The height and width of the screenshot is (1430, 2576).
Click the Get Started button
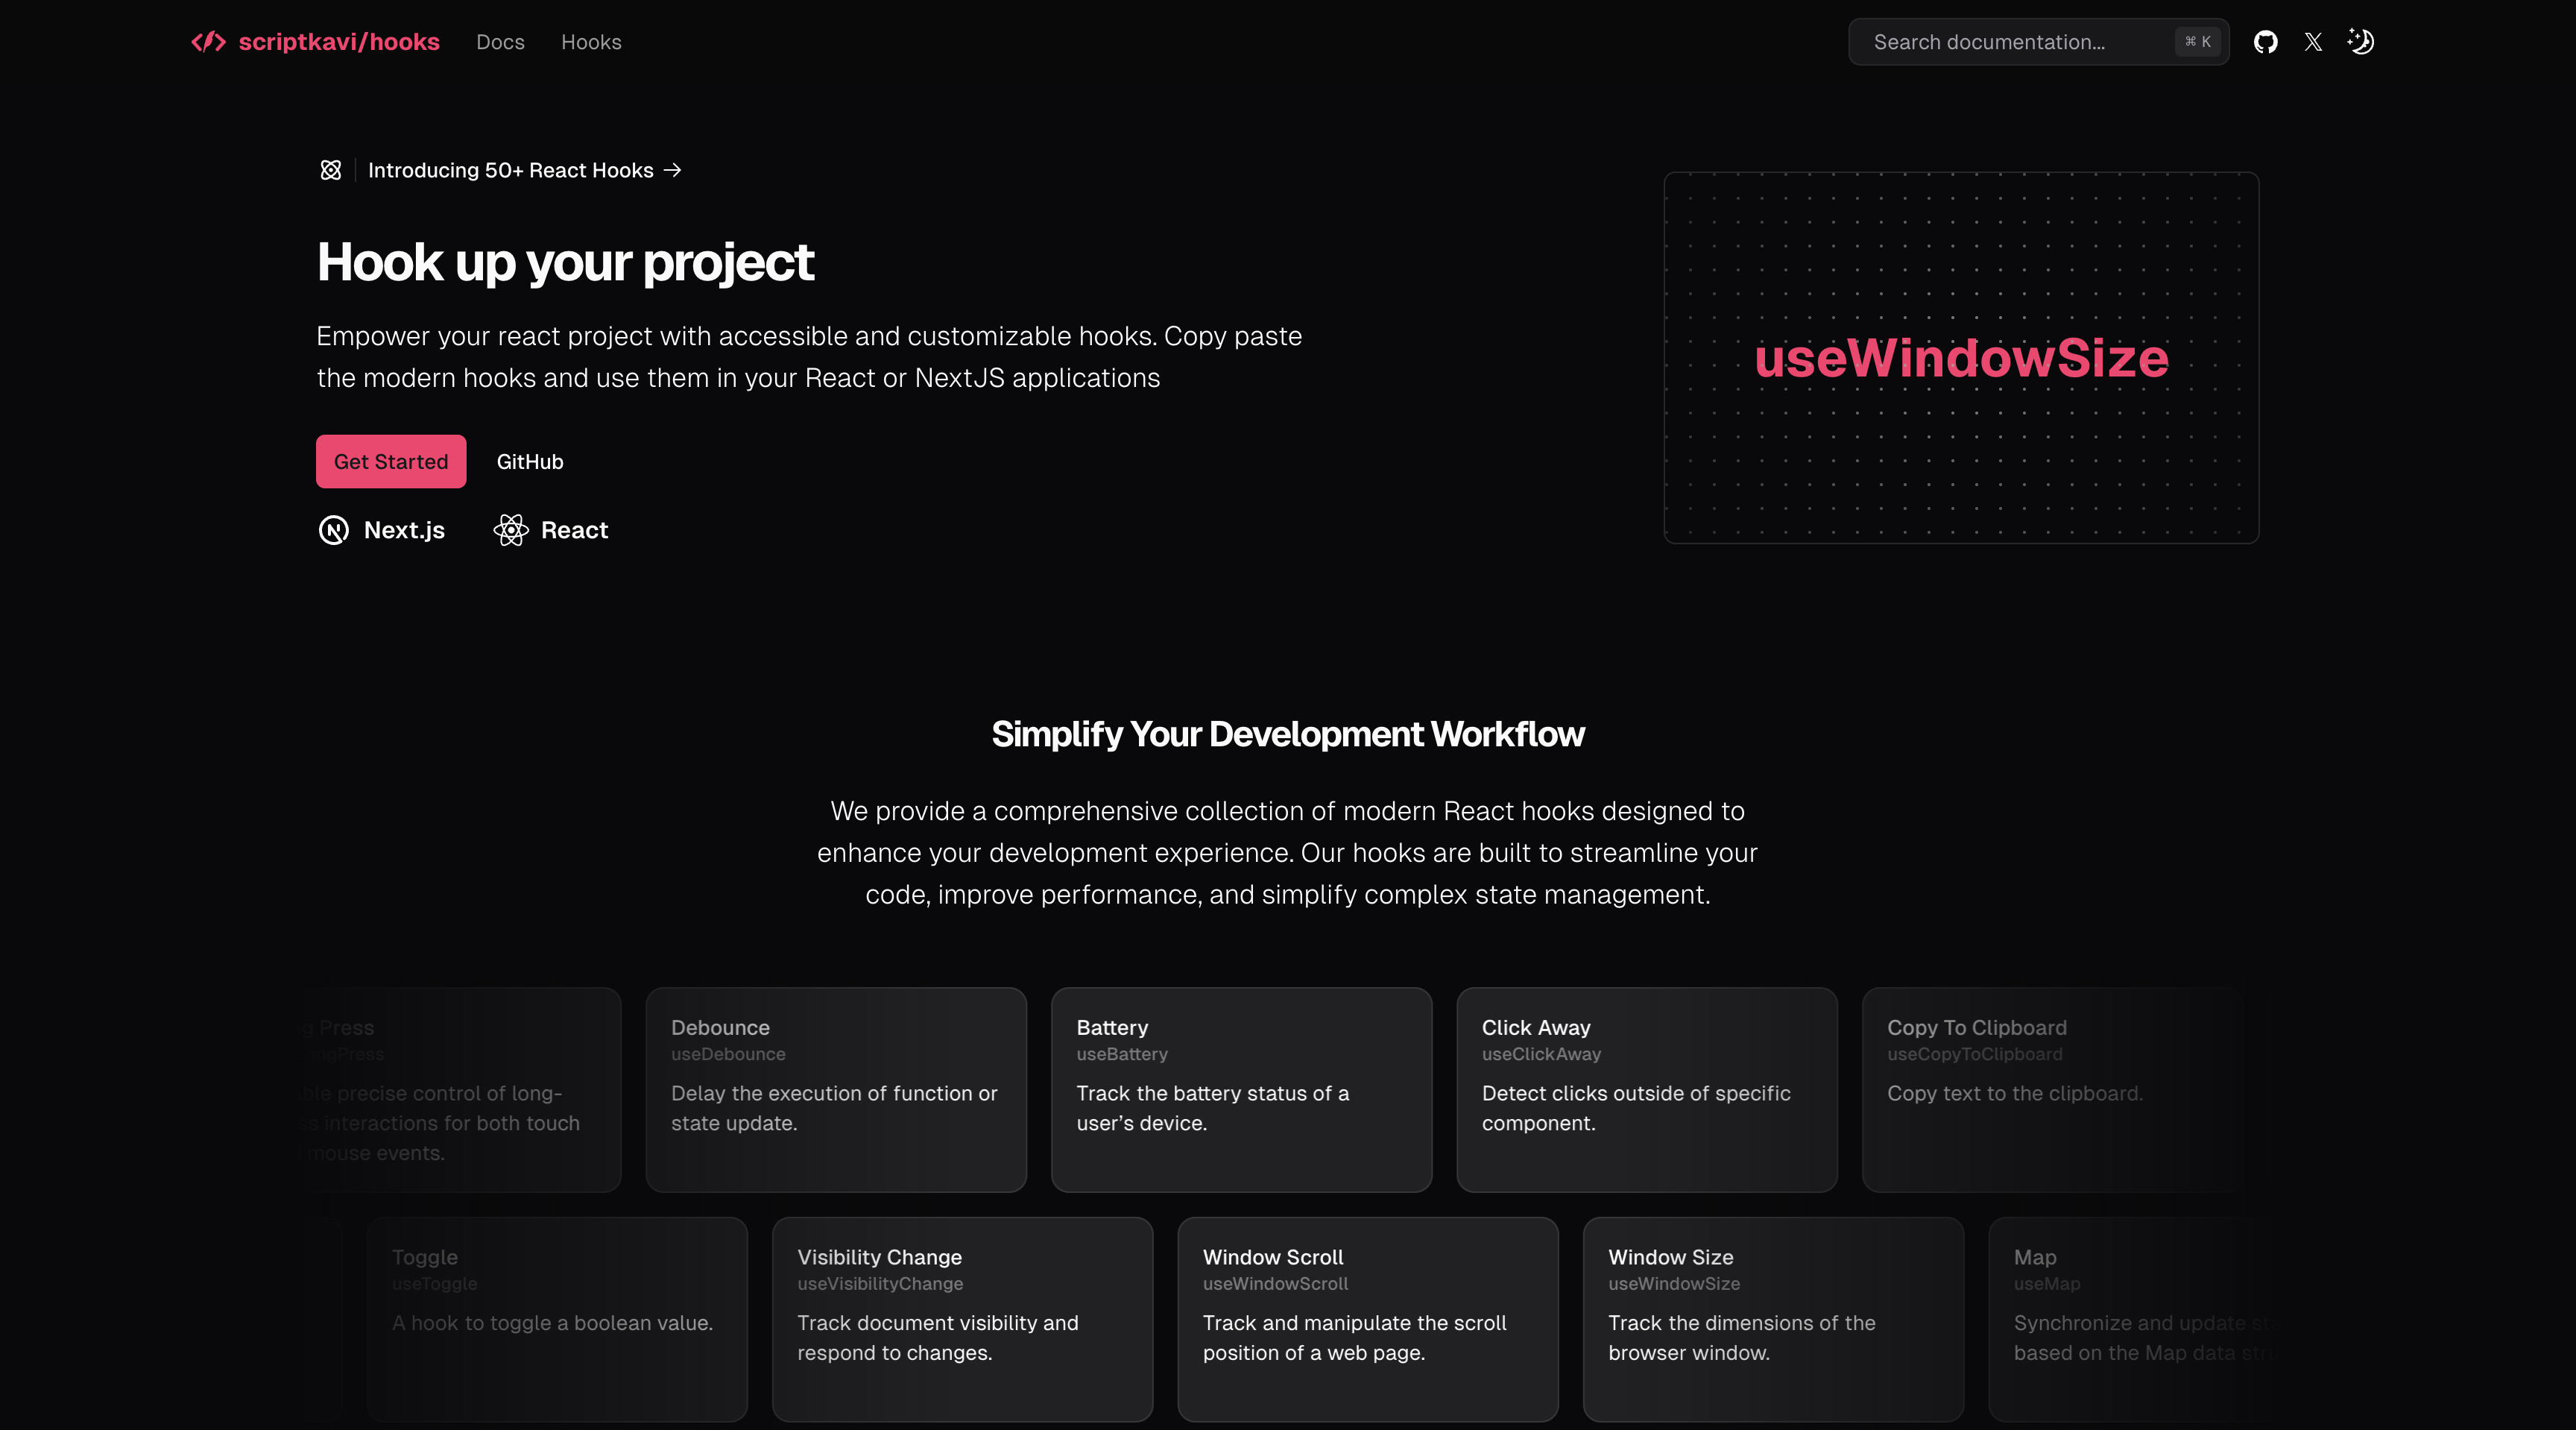click(x=391, y=461)
